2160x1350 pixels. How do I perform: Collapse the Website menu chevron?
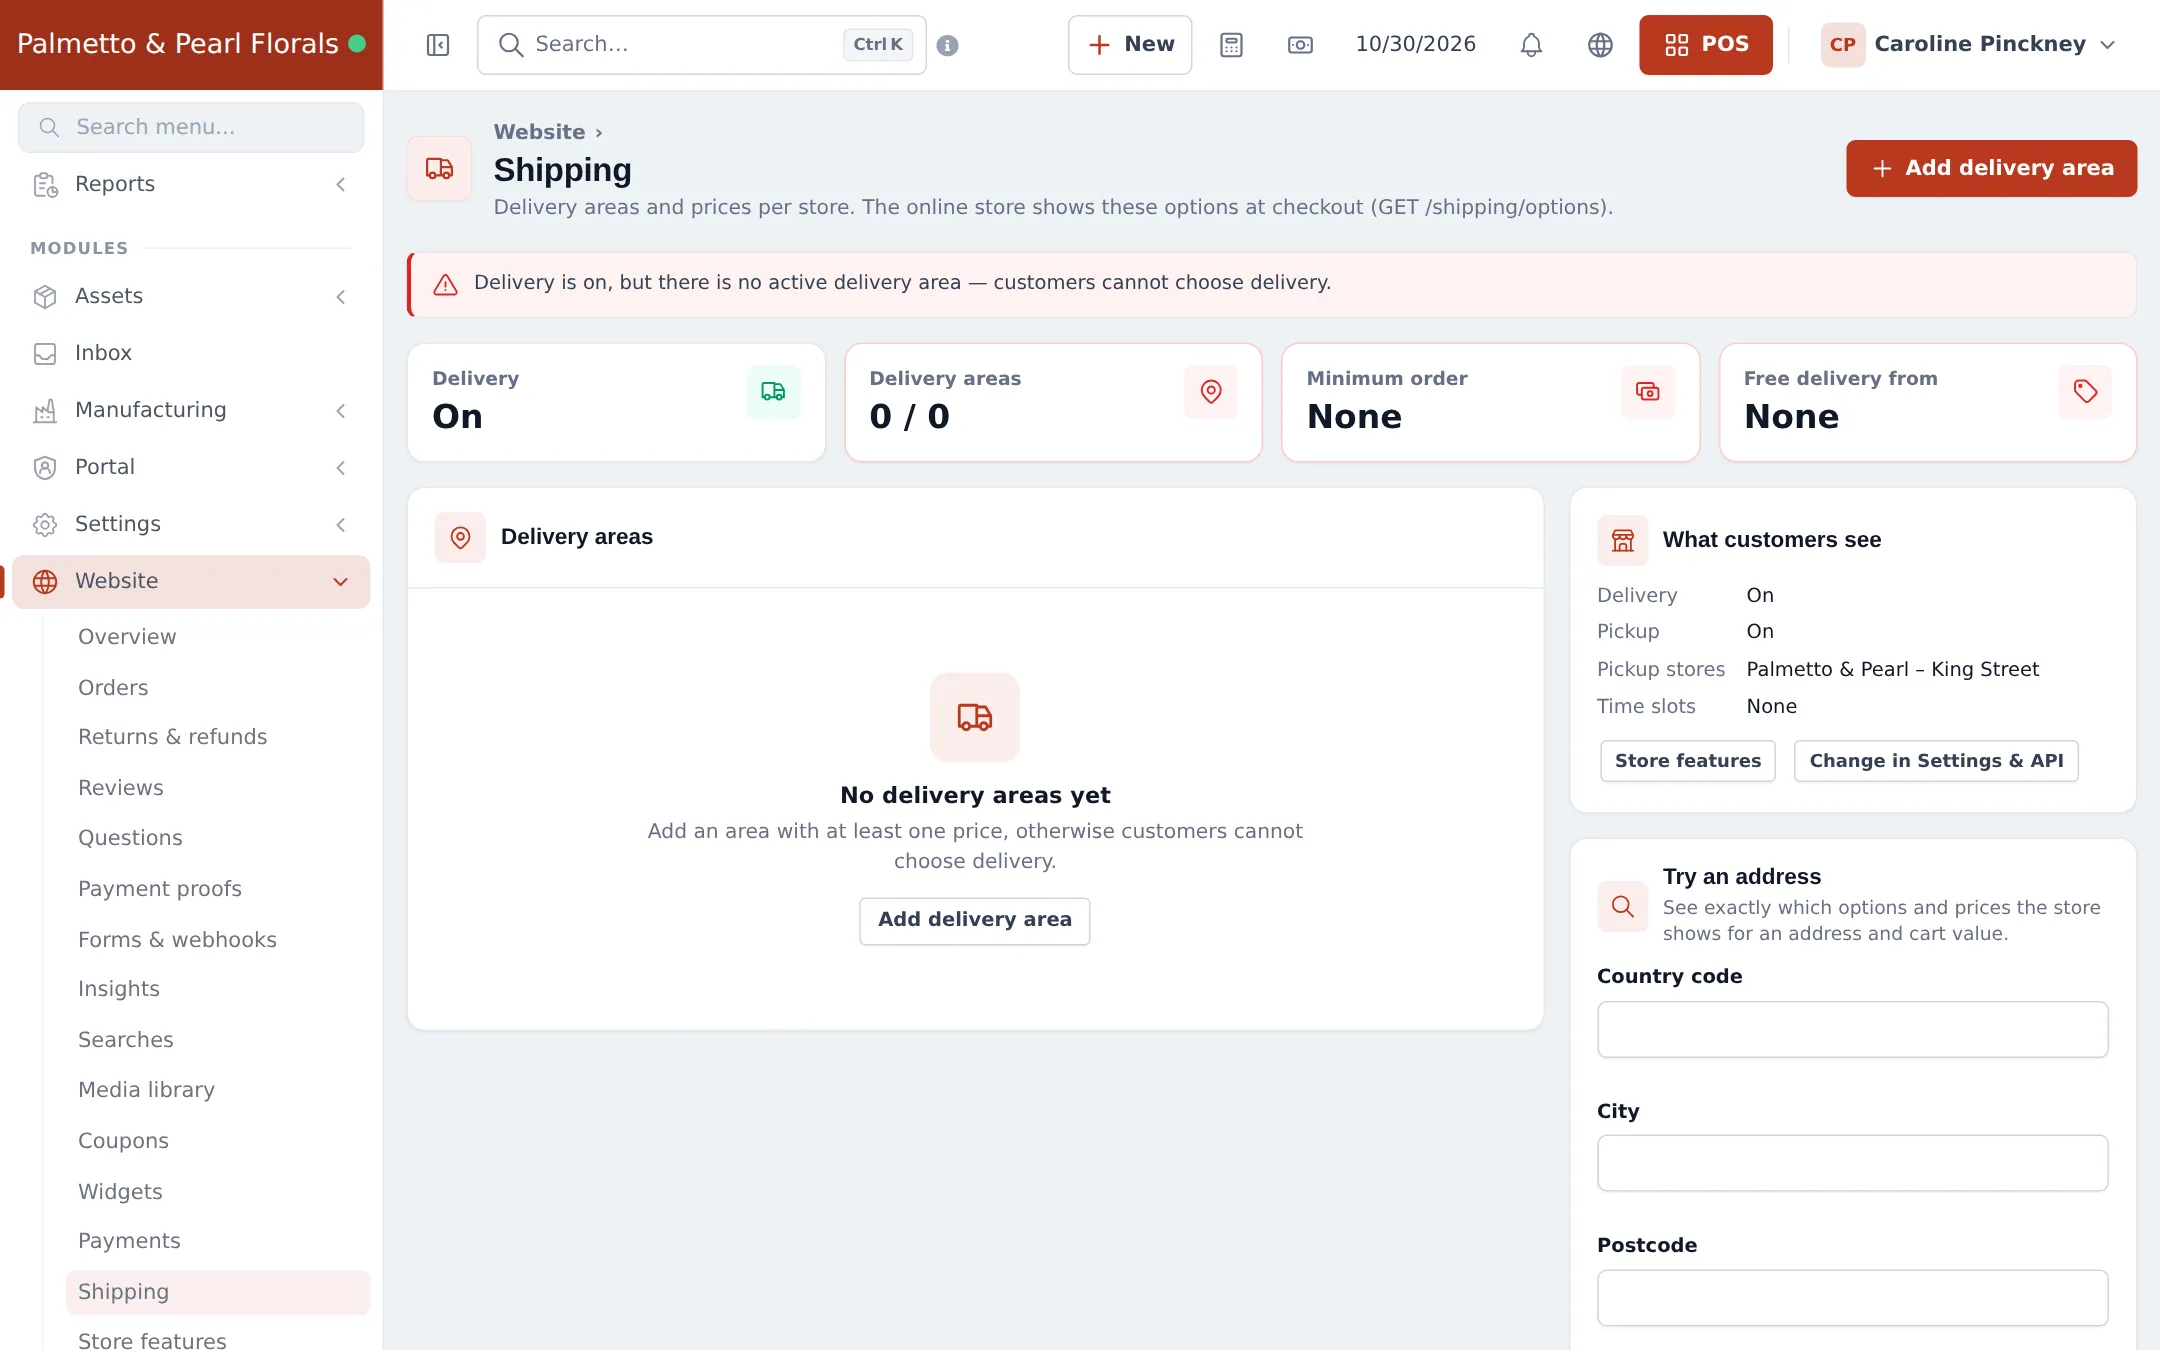[341, 582]
